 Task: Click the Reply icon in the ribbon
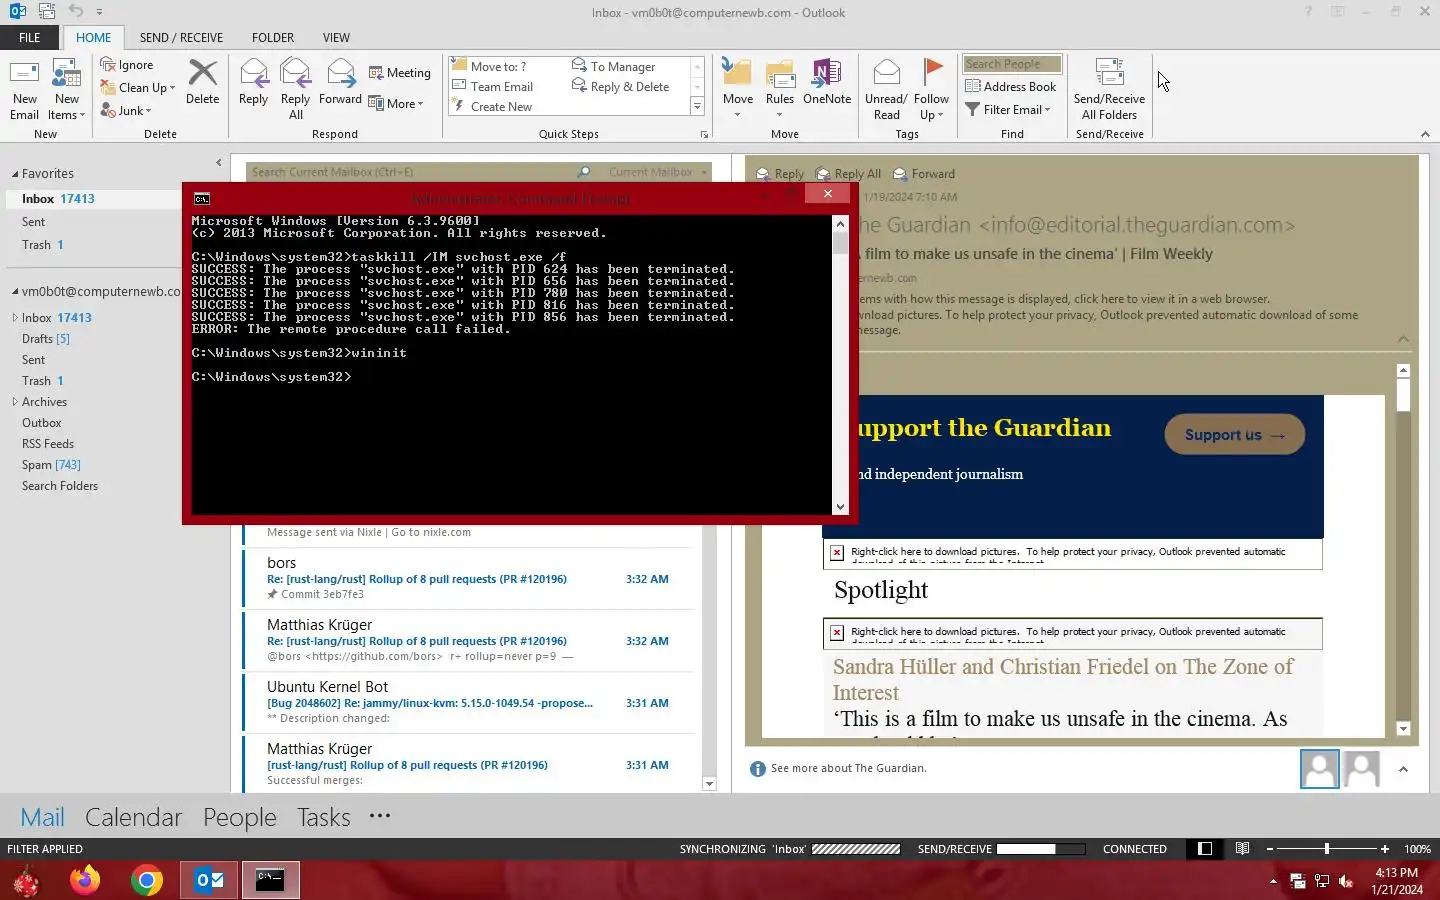coord(254,73)
